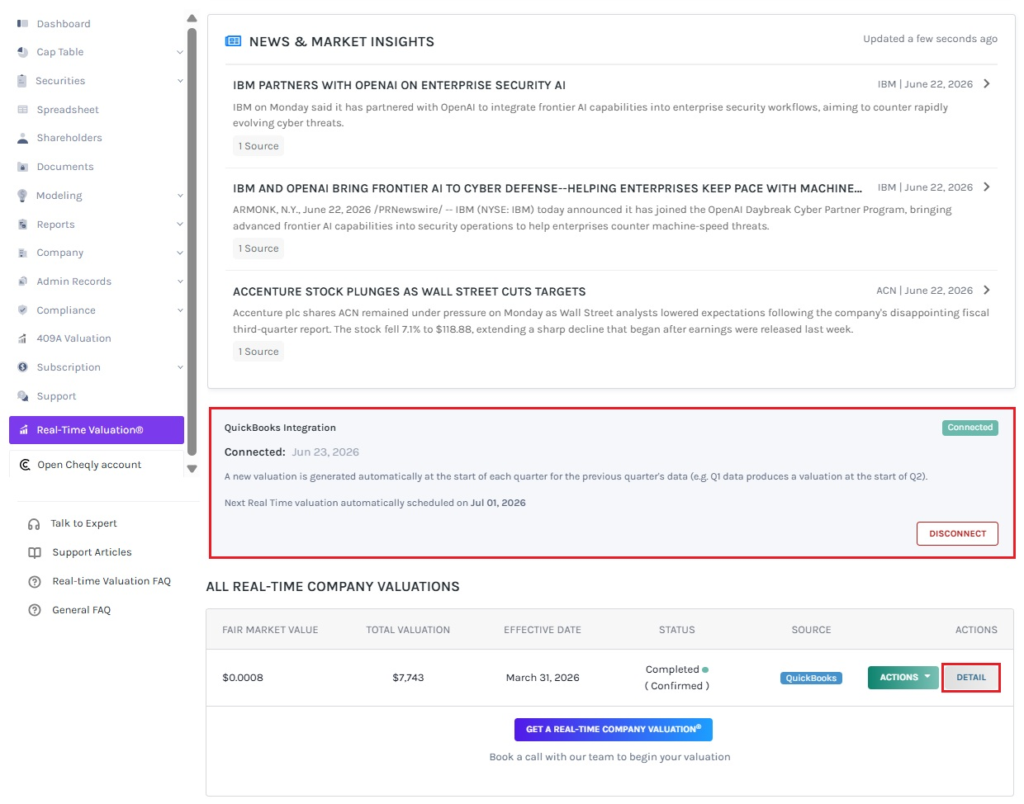Click the Real-time Valuation FAQ question icon
The height and width of the screenshot is (804, 1024).
35,581
